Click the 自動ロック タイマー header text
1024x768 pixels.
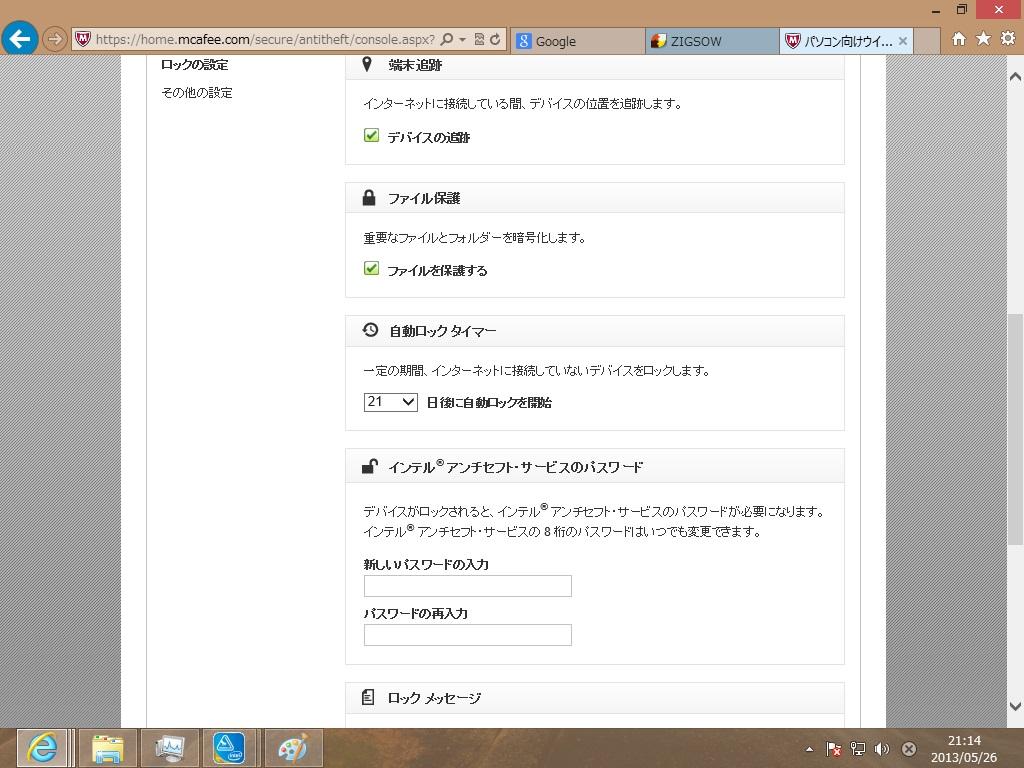tap(443, 331)
